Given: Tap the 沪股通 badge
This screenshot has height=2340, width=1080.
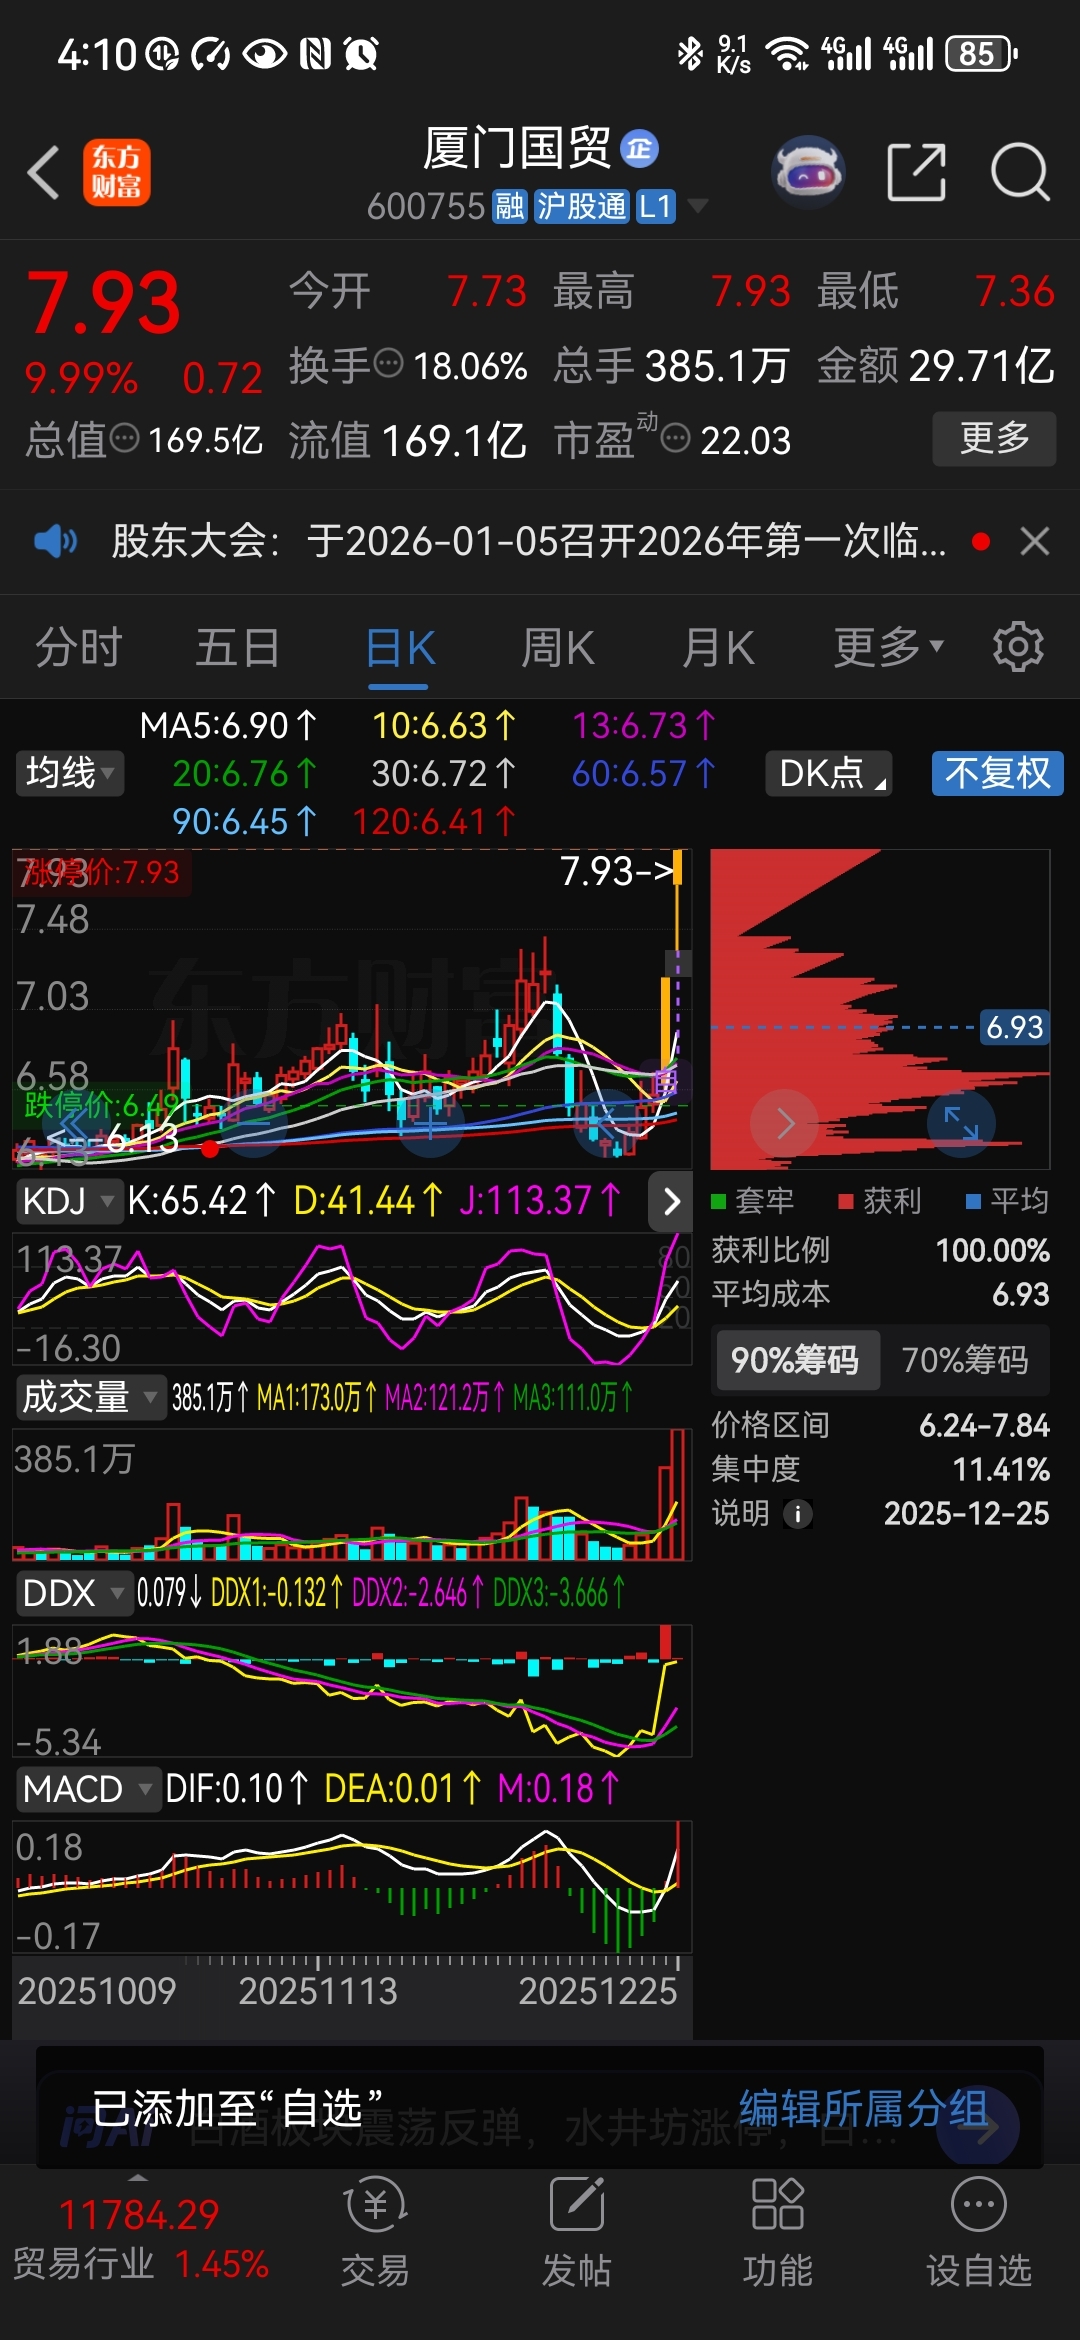Looking at the screenshot, I should [581, 206].
